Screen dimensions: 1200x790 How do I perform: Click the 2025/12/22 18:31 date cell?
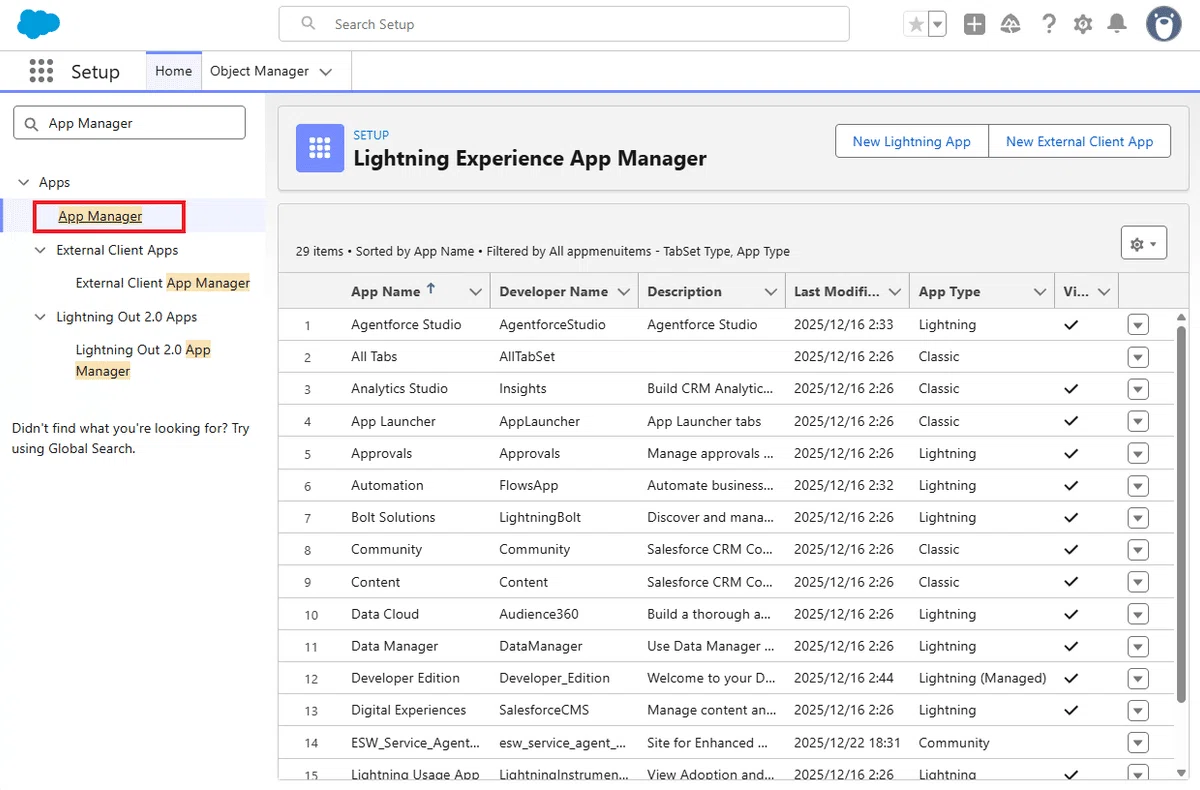tap(847, 742)
